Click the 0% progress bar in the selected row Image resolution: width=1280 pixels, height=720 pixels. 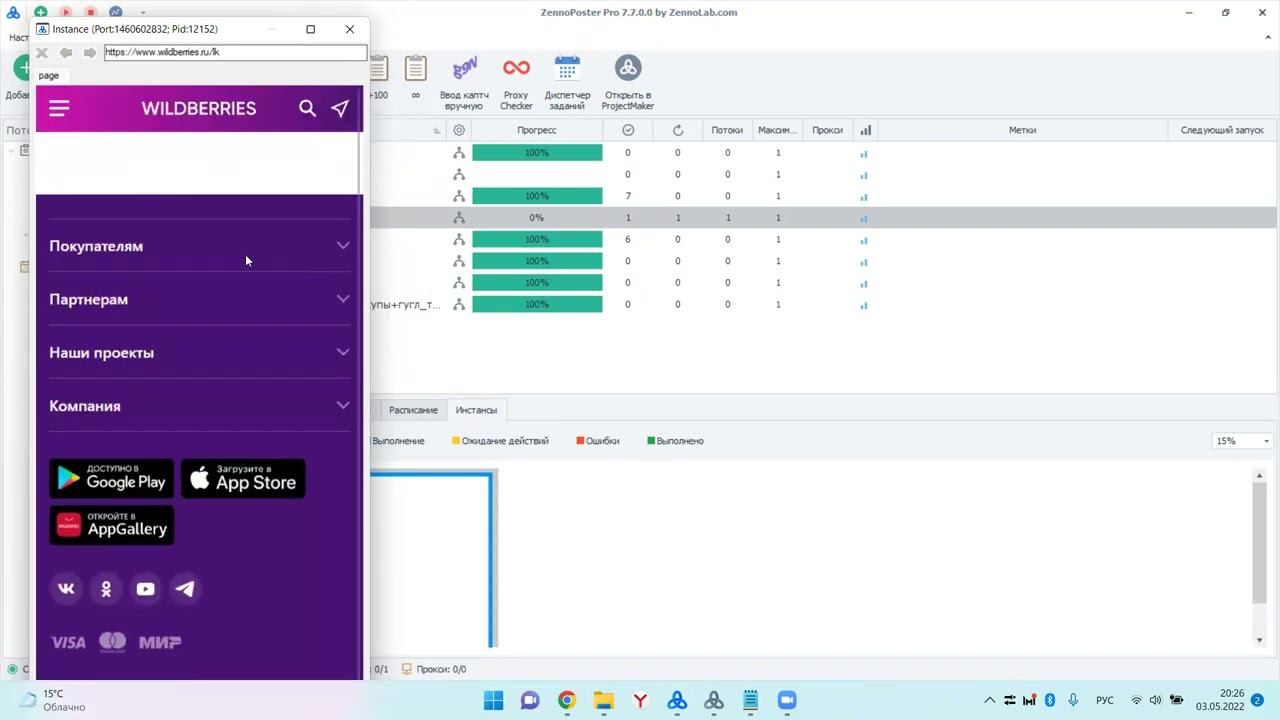(537, 218)
